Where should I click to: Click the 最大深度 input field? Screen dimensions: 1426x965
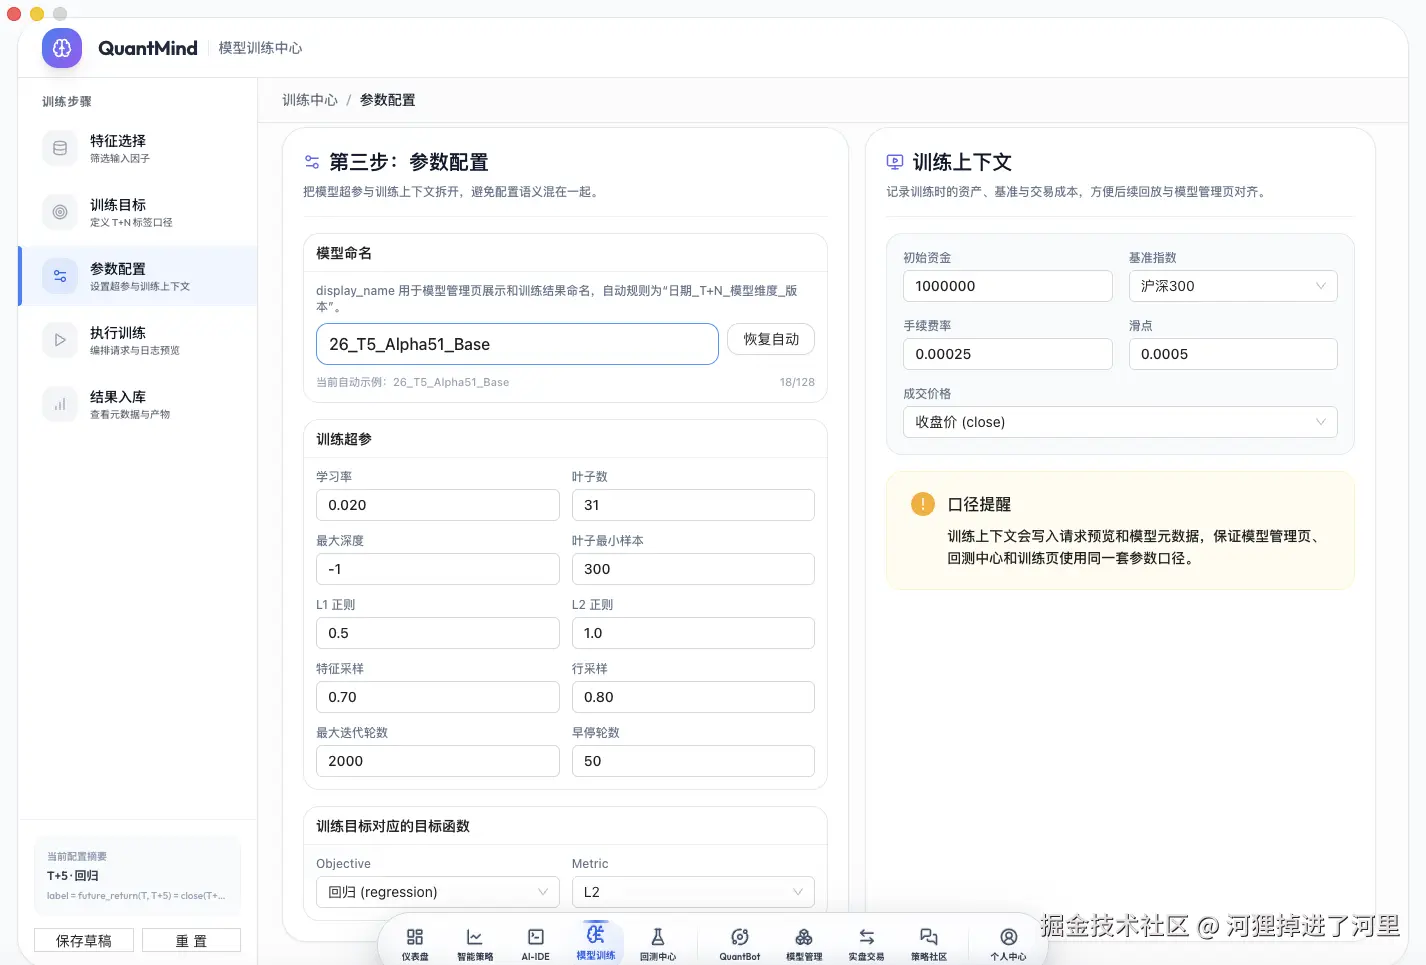point(438,569)
